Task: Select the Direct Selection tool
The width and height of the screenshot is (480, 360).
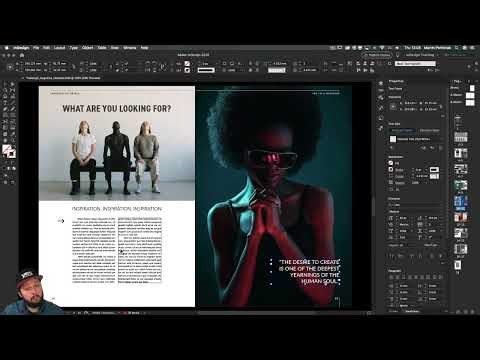Action: pos(13,84)
